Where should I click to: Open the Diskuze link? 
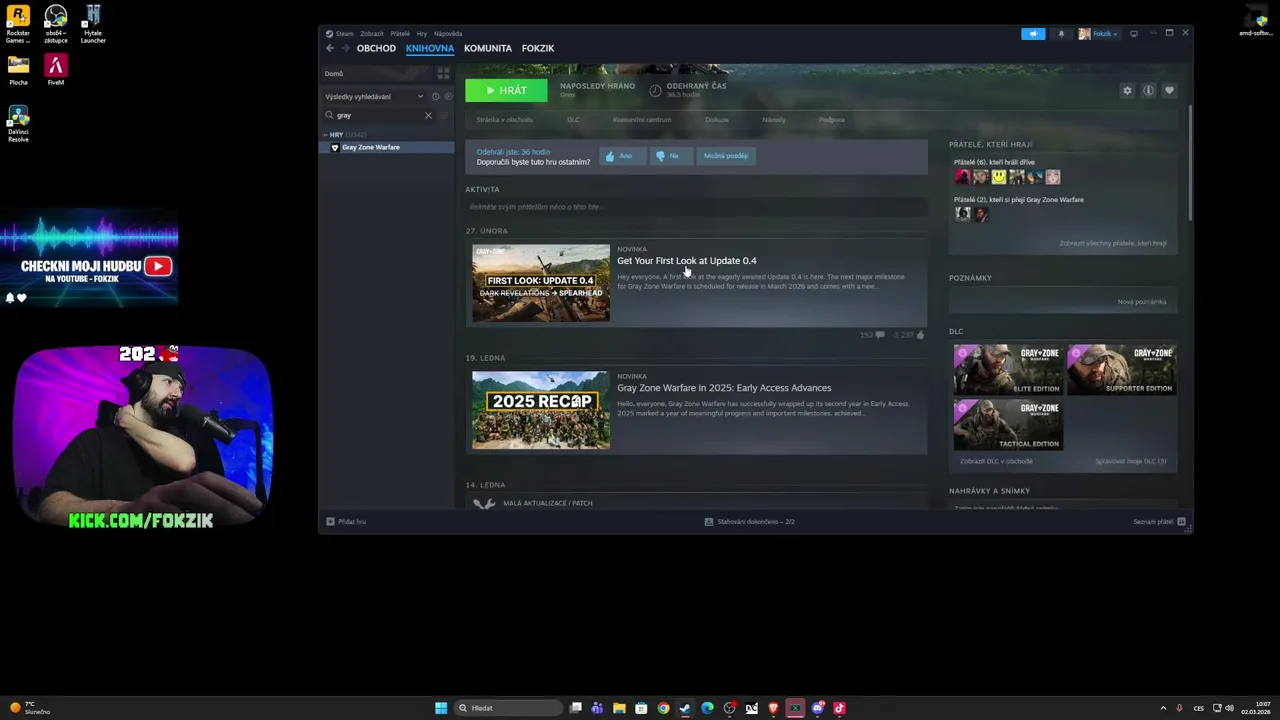717,120
